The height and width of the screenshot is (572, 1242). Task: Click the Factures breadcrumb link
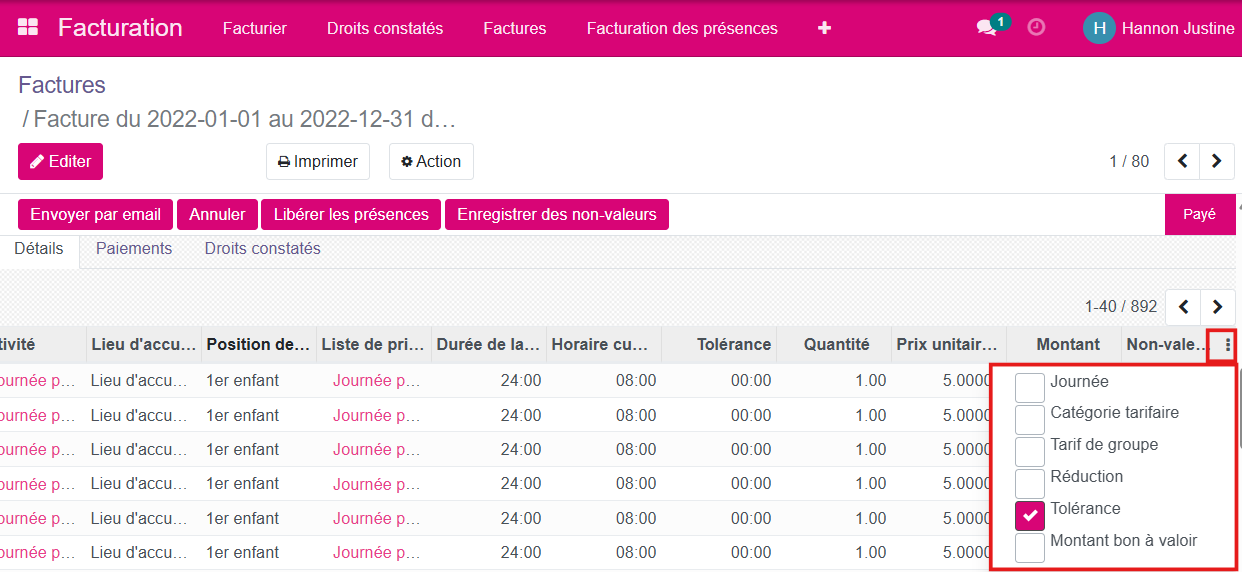tap(62, 85)
